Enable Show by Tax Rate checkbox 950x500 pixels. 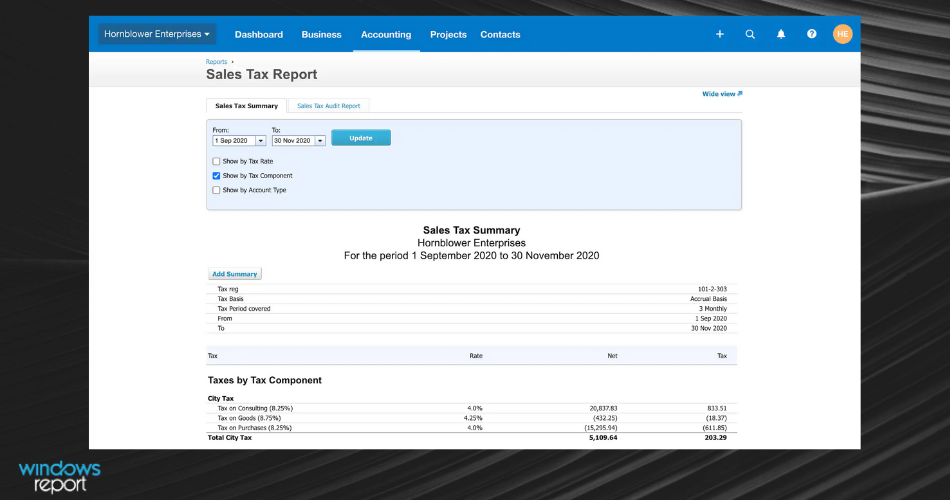pos(216,161)
